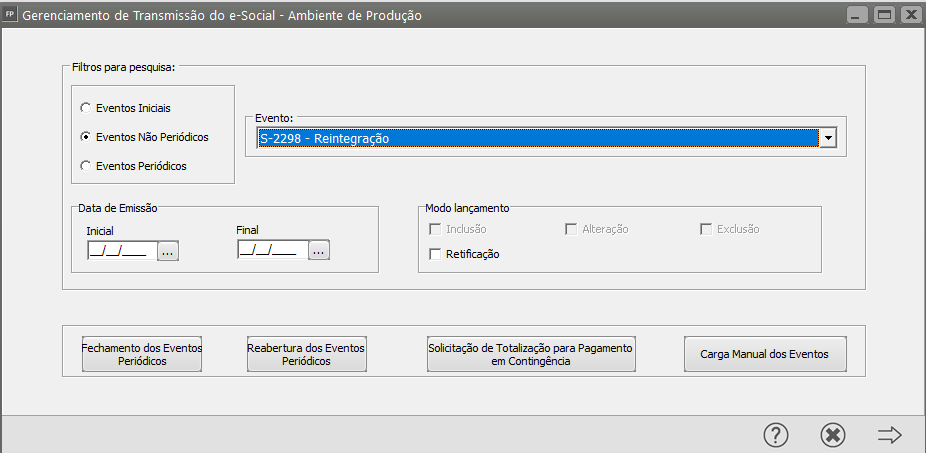
Task: Click Reabertura dos Eventos Periódicos button
Action: [x=306, y=354]
